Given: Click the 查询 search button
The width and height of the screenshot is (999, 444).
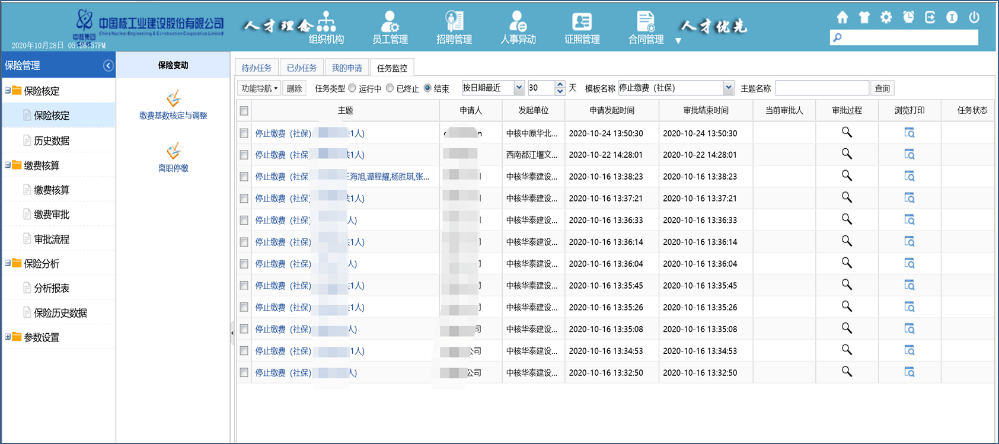Looking at the screenshot, I should coord(882,88).
